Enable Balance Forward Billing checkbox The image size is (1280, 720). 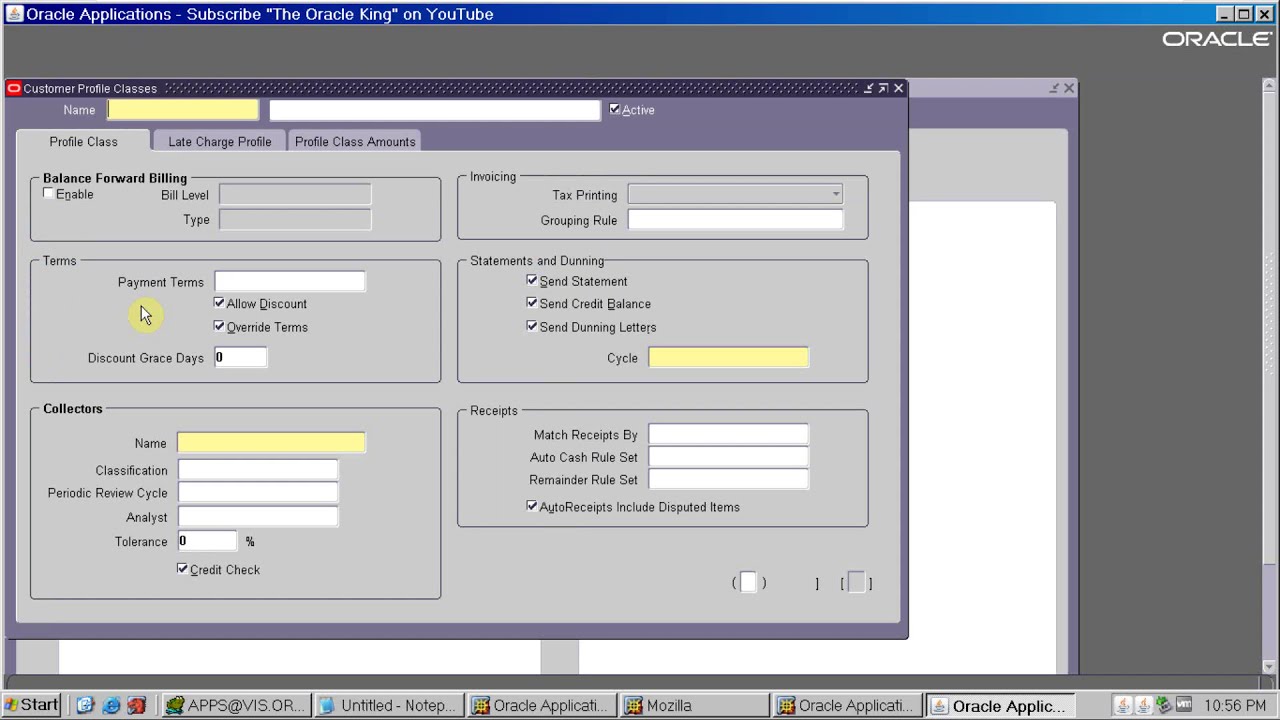coord(49,193)
